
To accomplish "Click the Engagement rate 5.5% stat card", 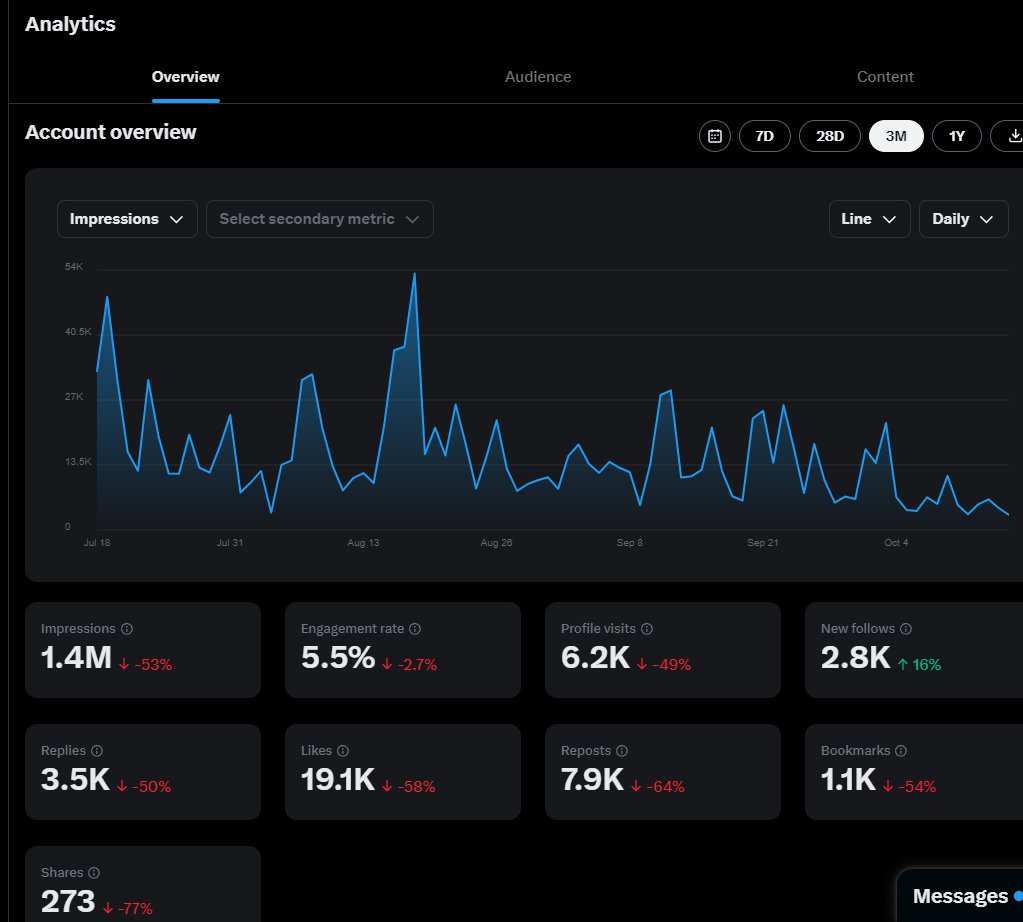I will [403, 650].
